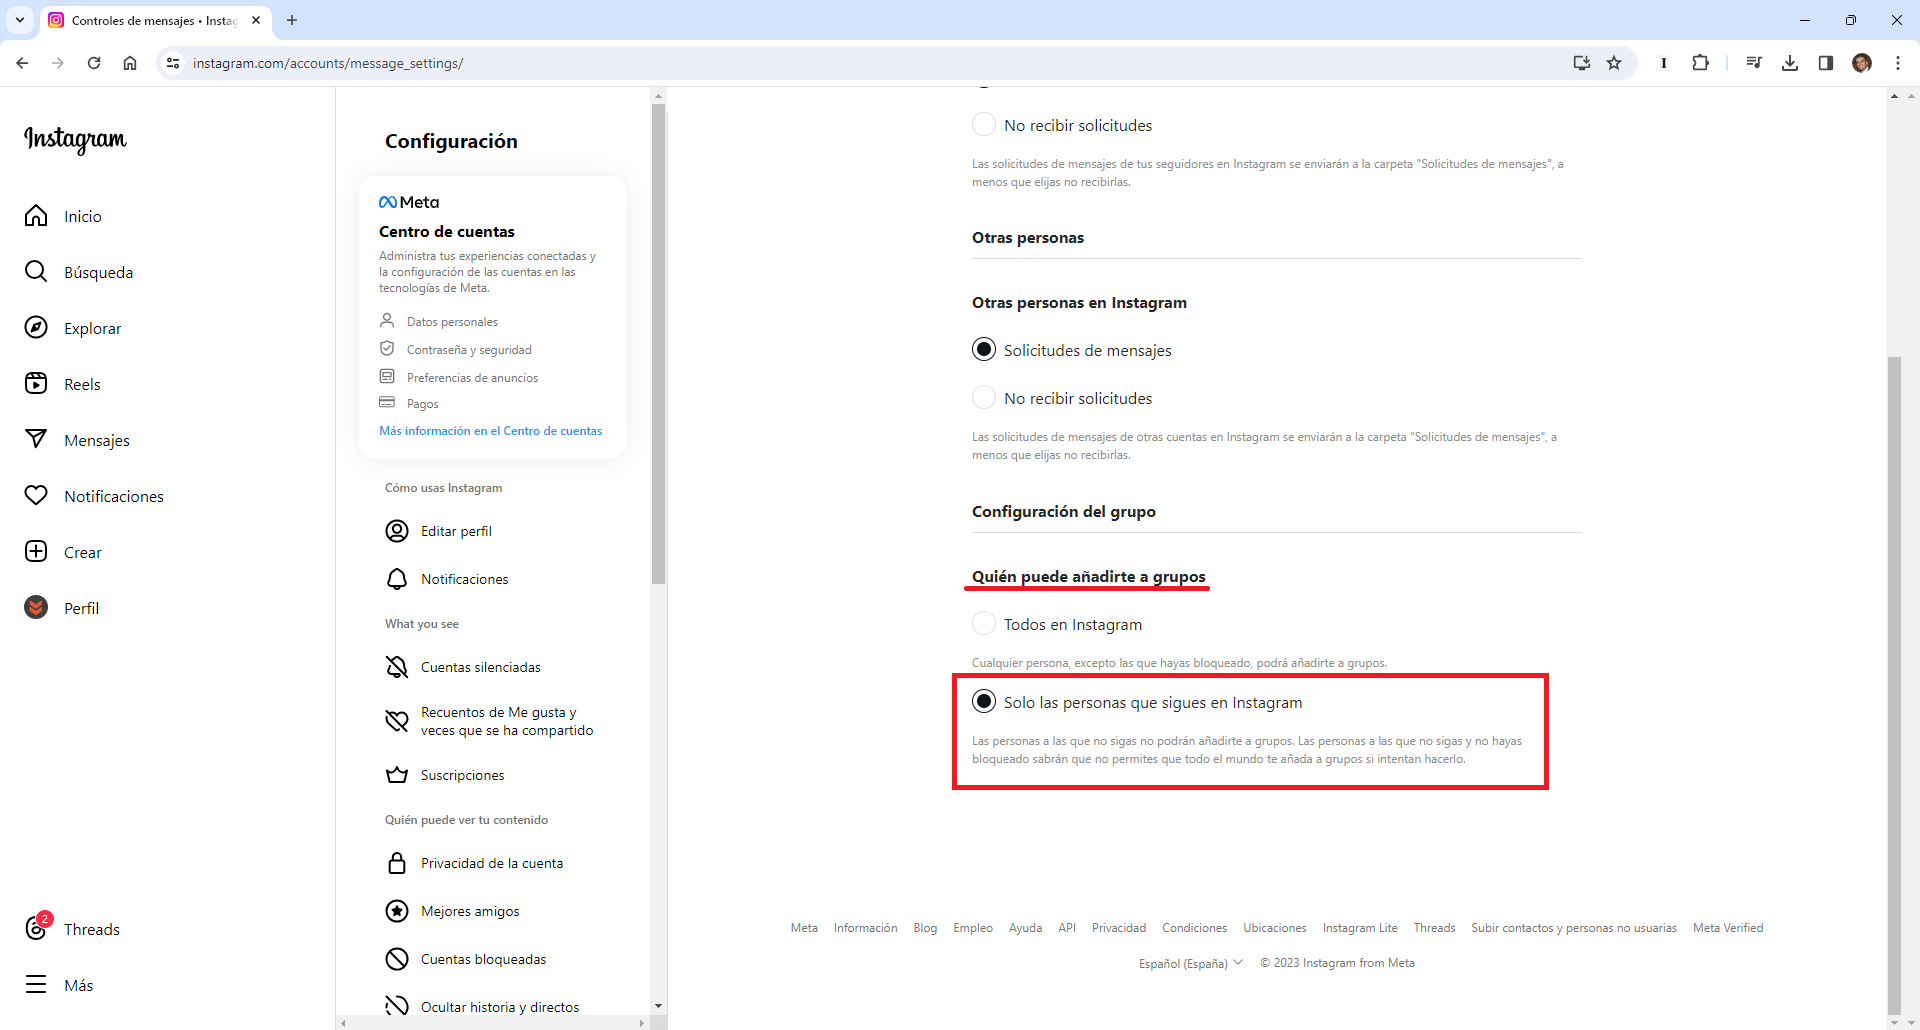Open Búsqueda magnifier icon in sidebar
1920x1030 pixels.
tap(36, 272)
